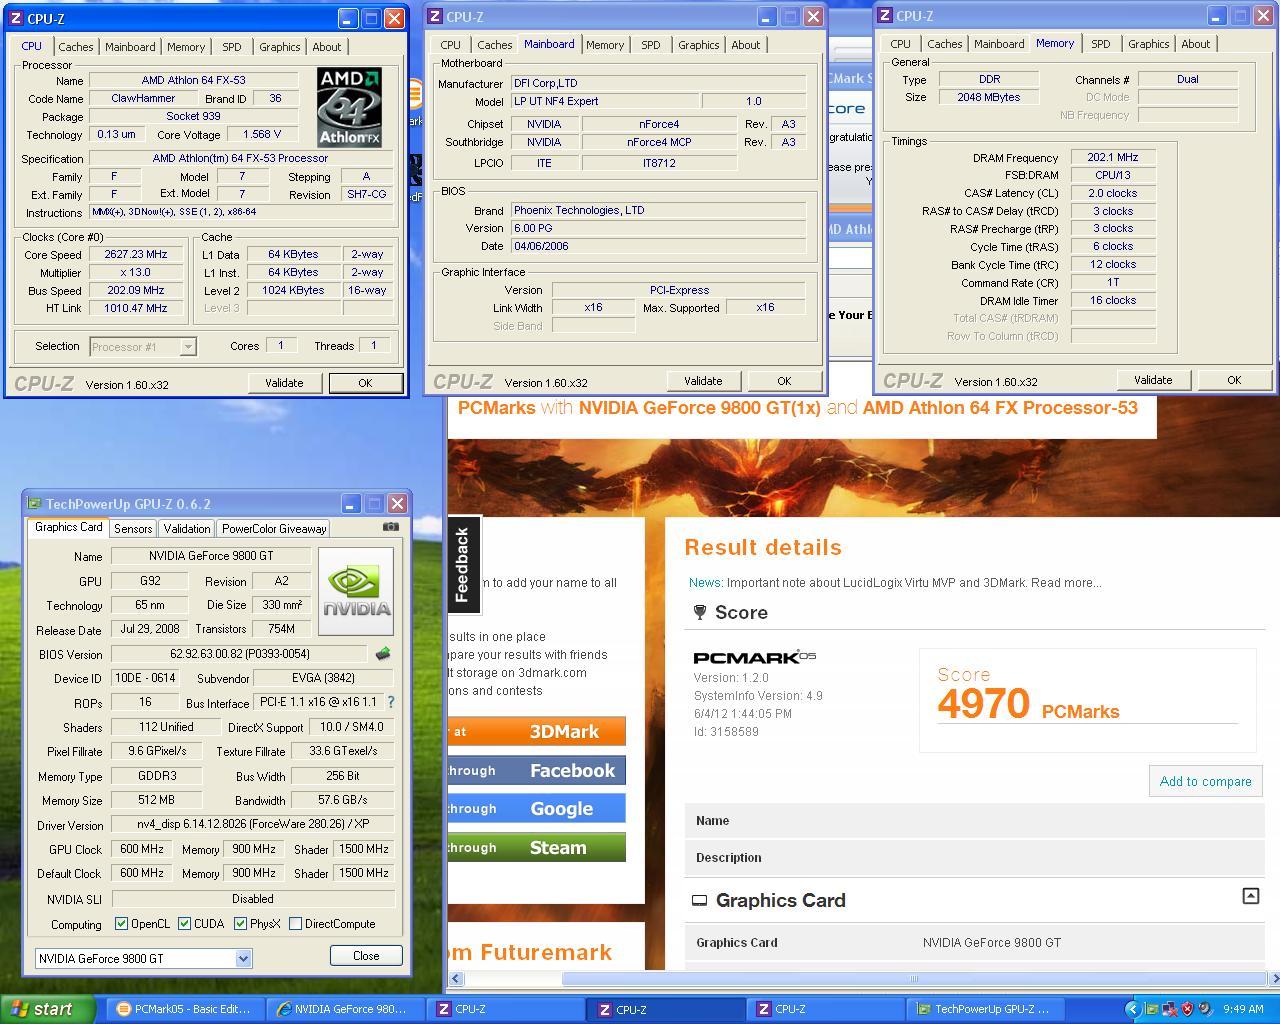Click the Core Speed value 2627.23 MHz
This screenshot has width=1280, height=1024.
click(x=135, y=255)
